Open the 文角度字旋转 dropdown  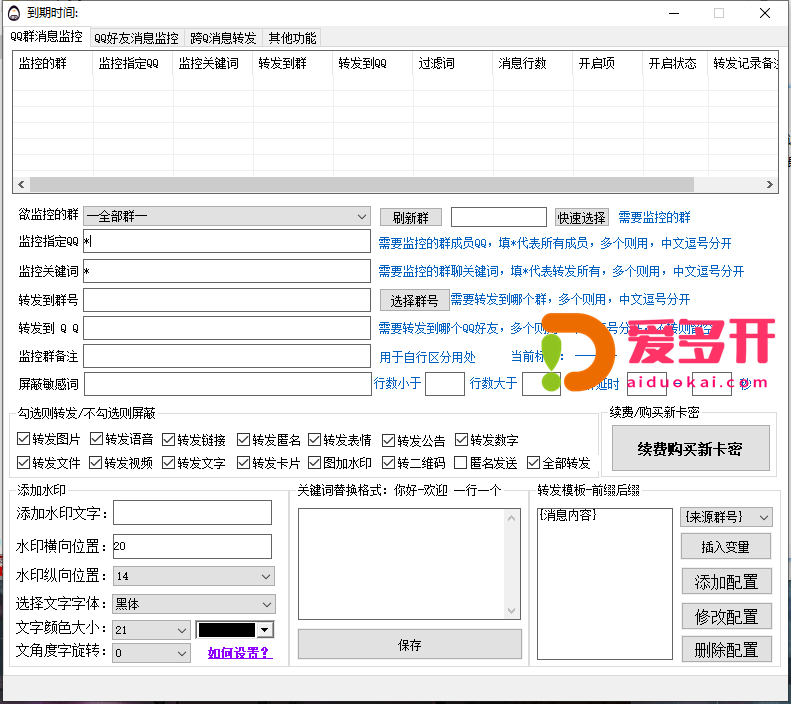click(x=151, y=653)
